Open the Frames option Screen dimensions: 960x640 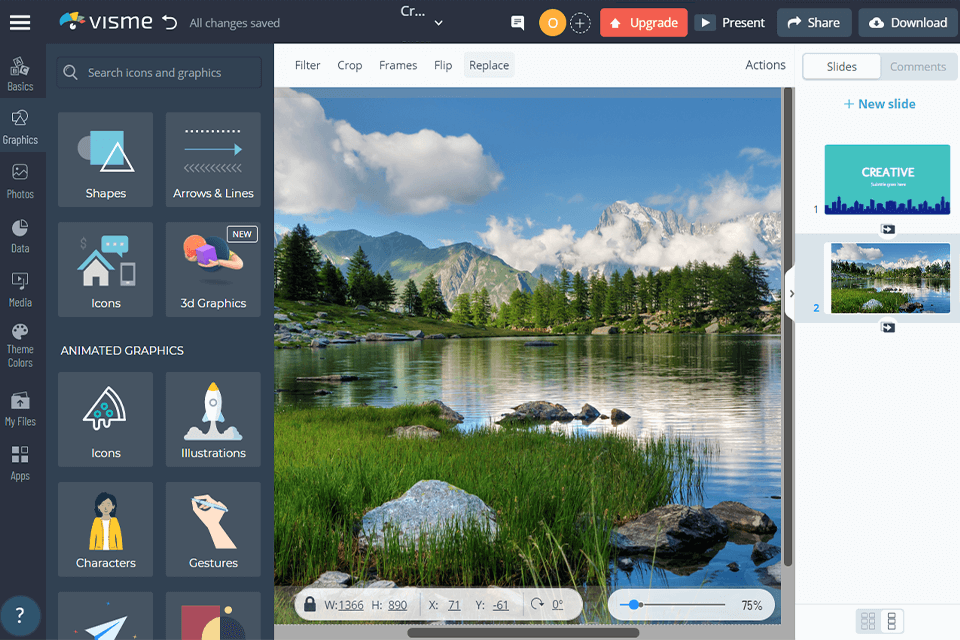pyautogui.click(x=398, y=65)
